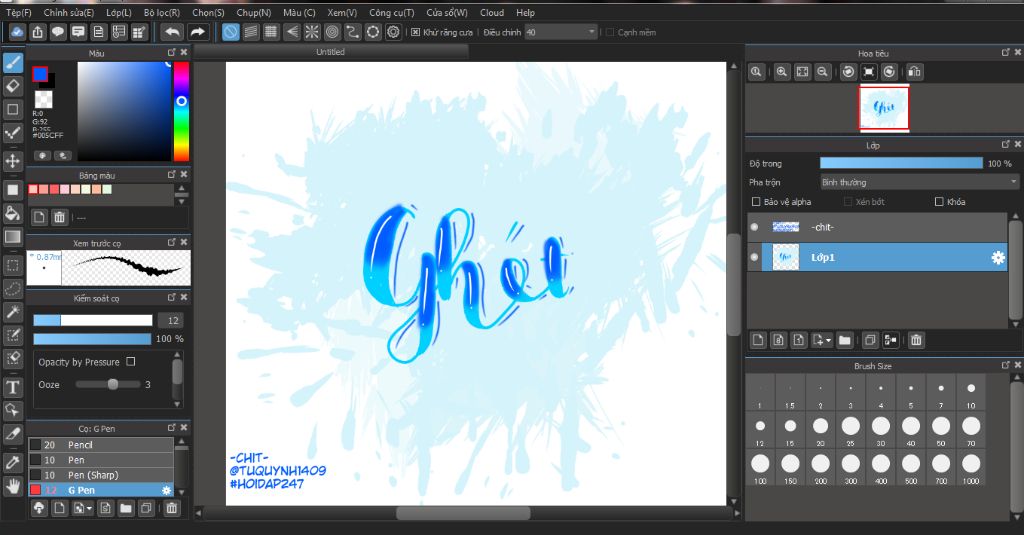The width and height of the screenshot is (1024, 535).
Task: Delete palette color with trash icon
Action: [59, 218]
